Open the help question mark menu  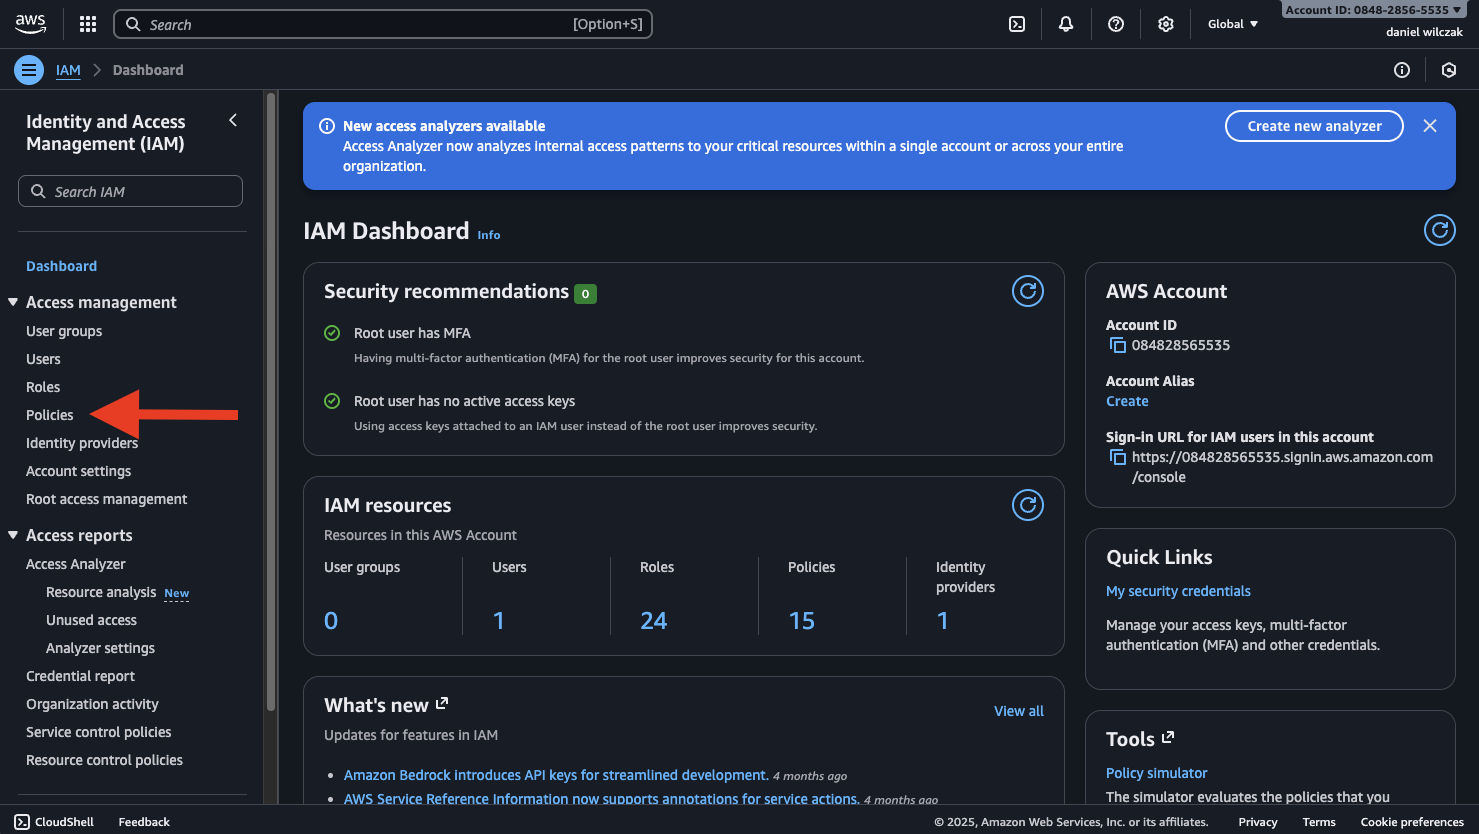[1116, 24]
